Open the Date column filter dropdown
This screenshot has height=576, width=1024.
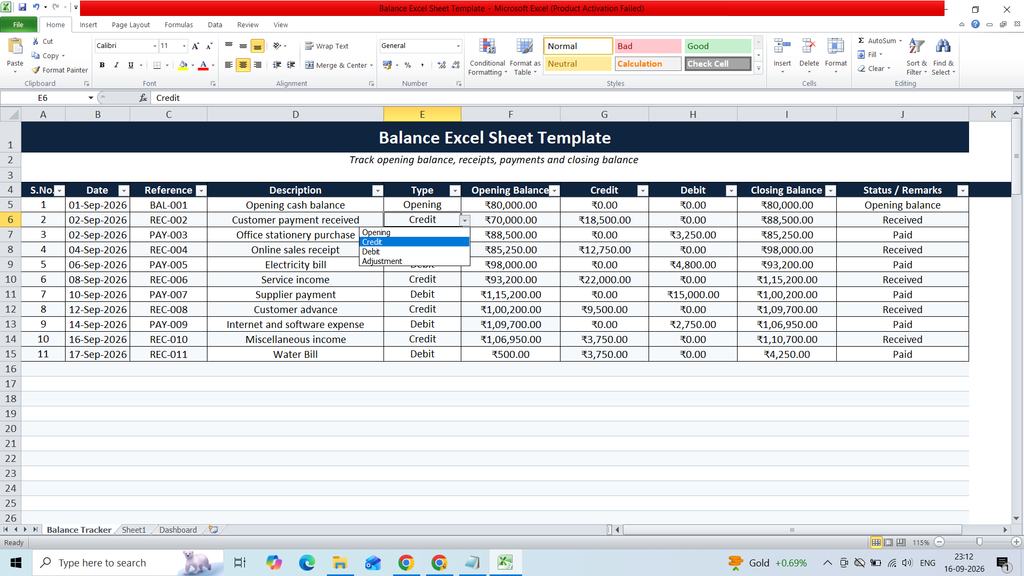[x=123, y=191]
